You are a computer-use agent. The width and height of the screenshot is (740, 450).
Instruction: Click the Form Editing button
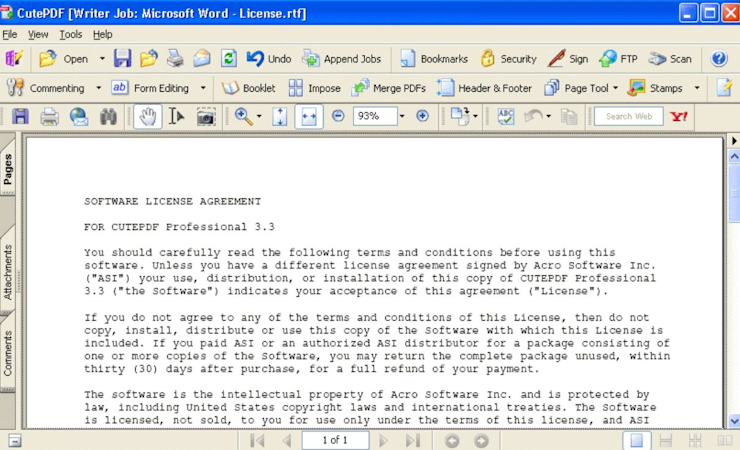point(150,88)
